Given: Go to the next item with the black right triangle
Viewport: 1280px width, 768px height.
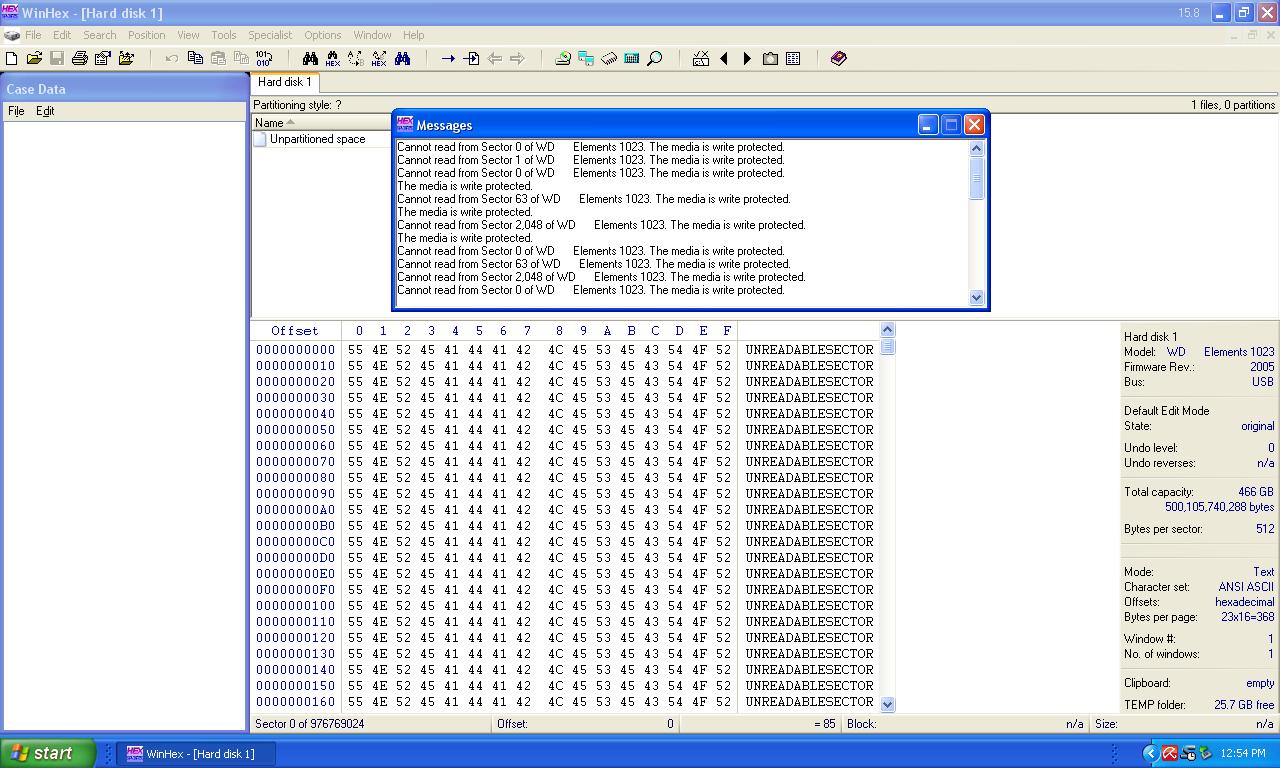Looking at the screenshot, I should point(747,59).
